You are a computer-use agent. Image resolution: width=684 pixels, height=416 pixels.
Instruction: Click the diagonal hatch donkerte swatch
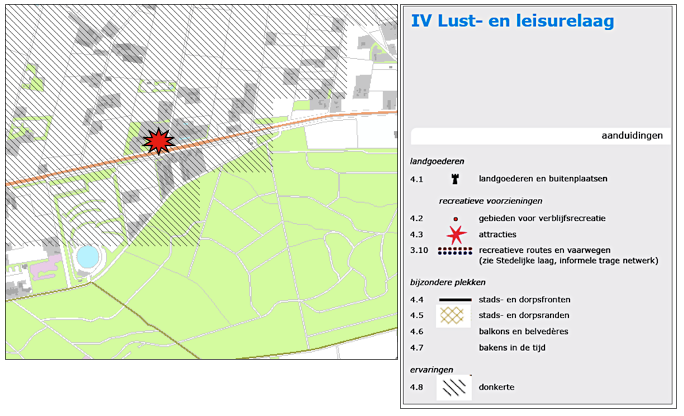click(x=454, y=387)
